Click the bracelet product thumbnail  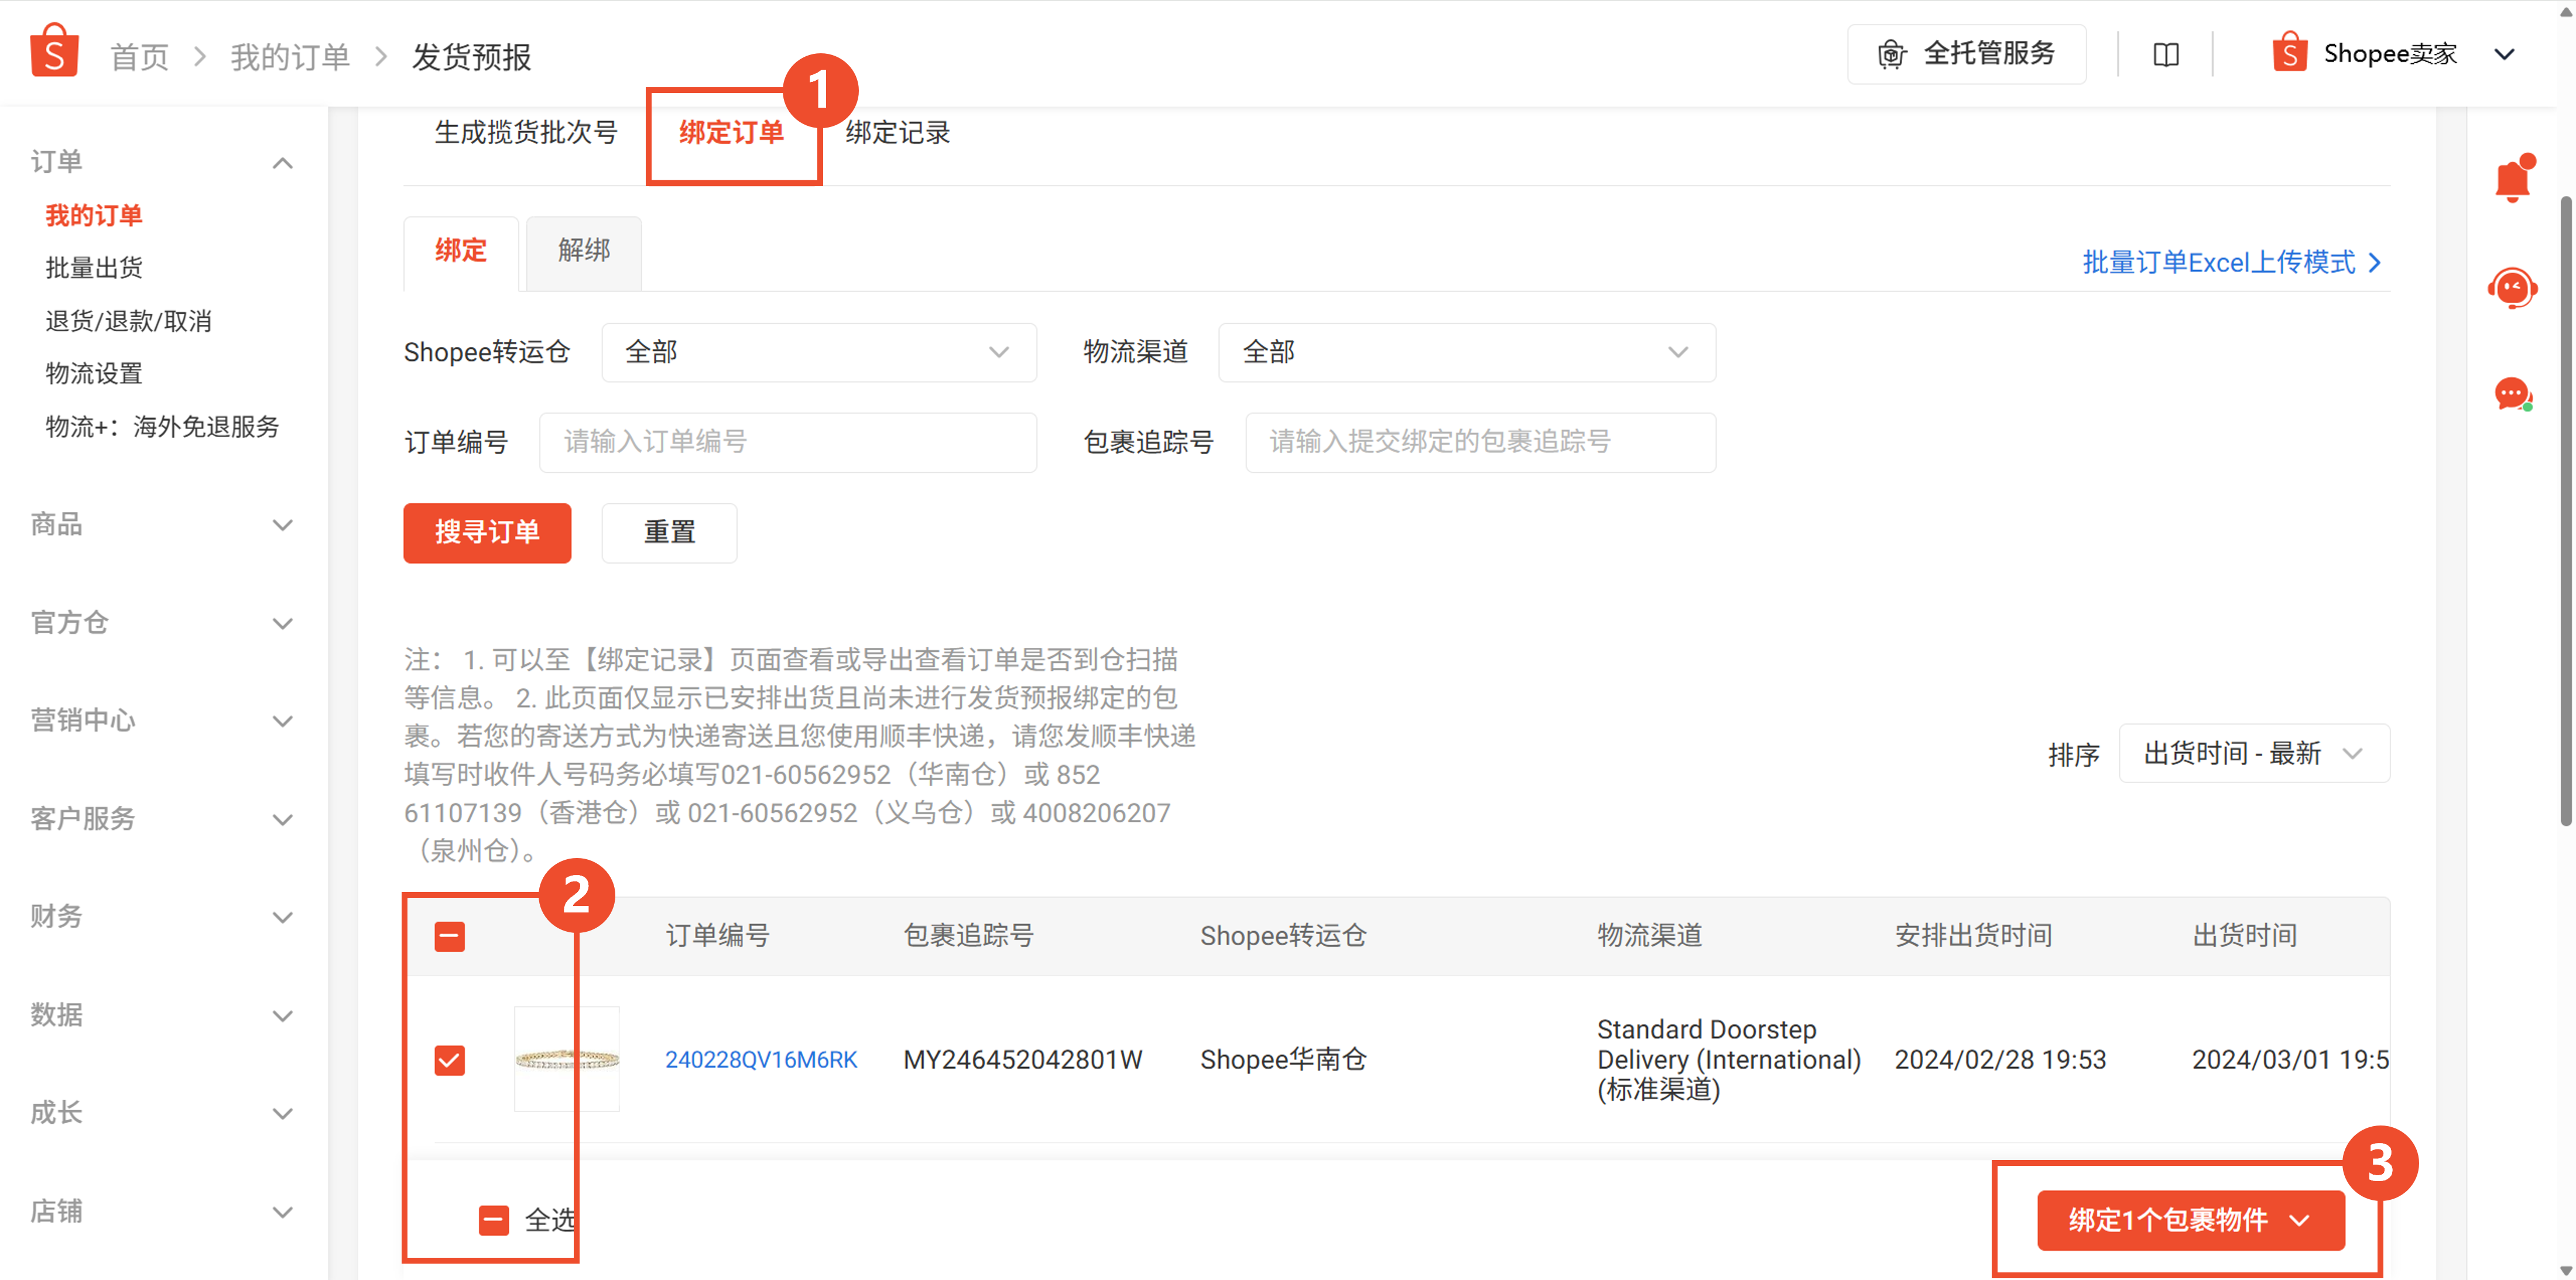(x=567, y=1060)
